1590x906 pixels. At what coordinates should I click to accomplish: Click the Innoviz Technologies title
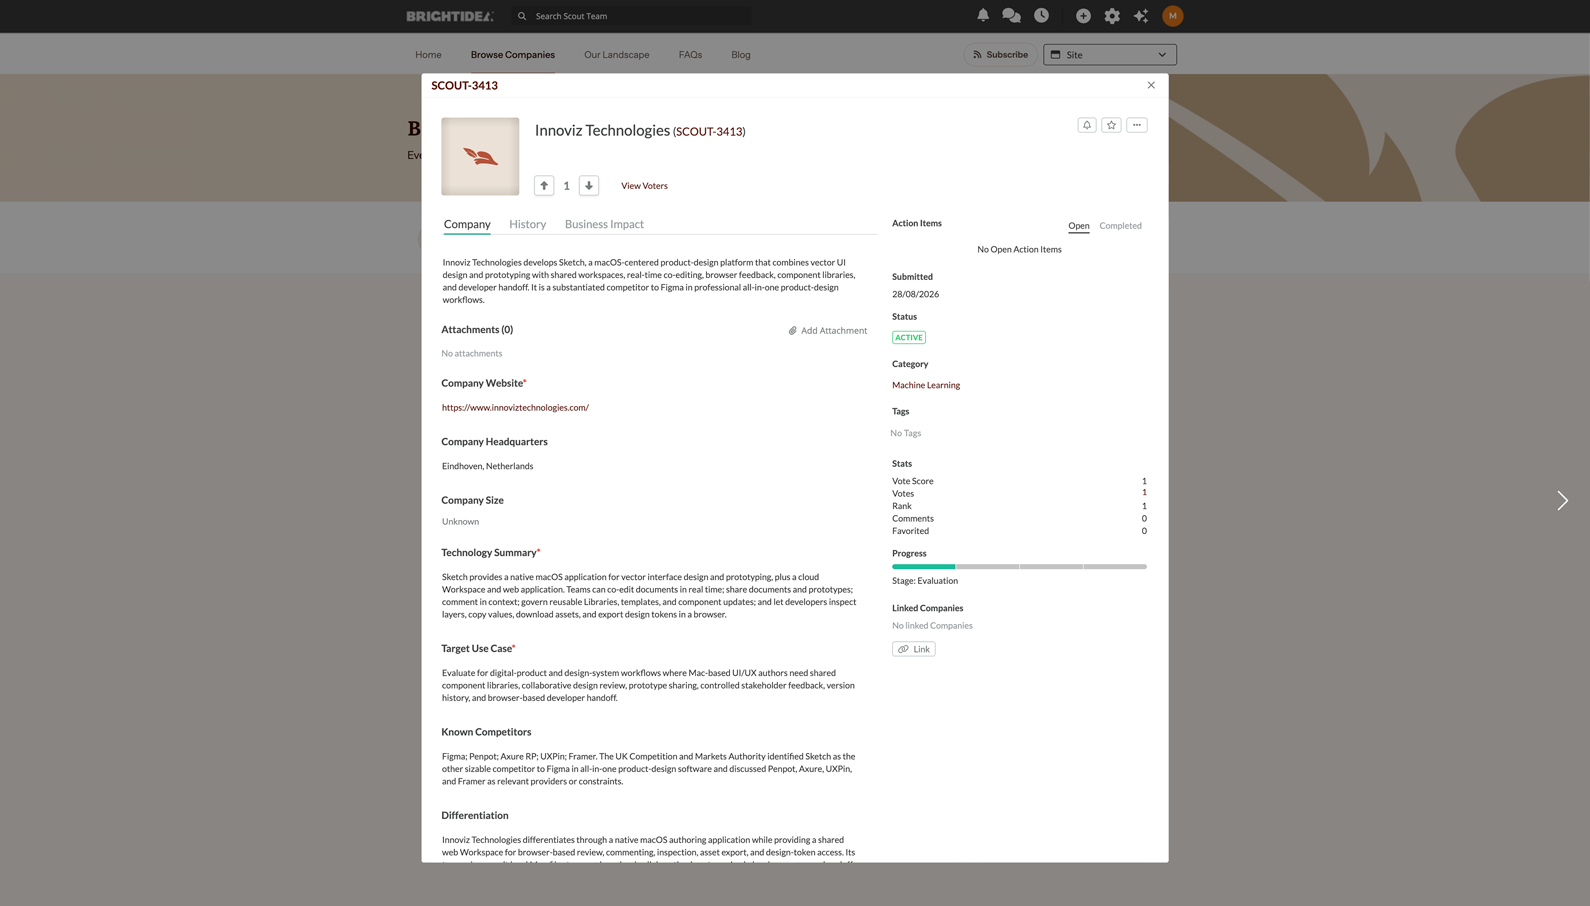click(x=602, y=130)
